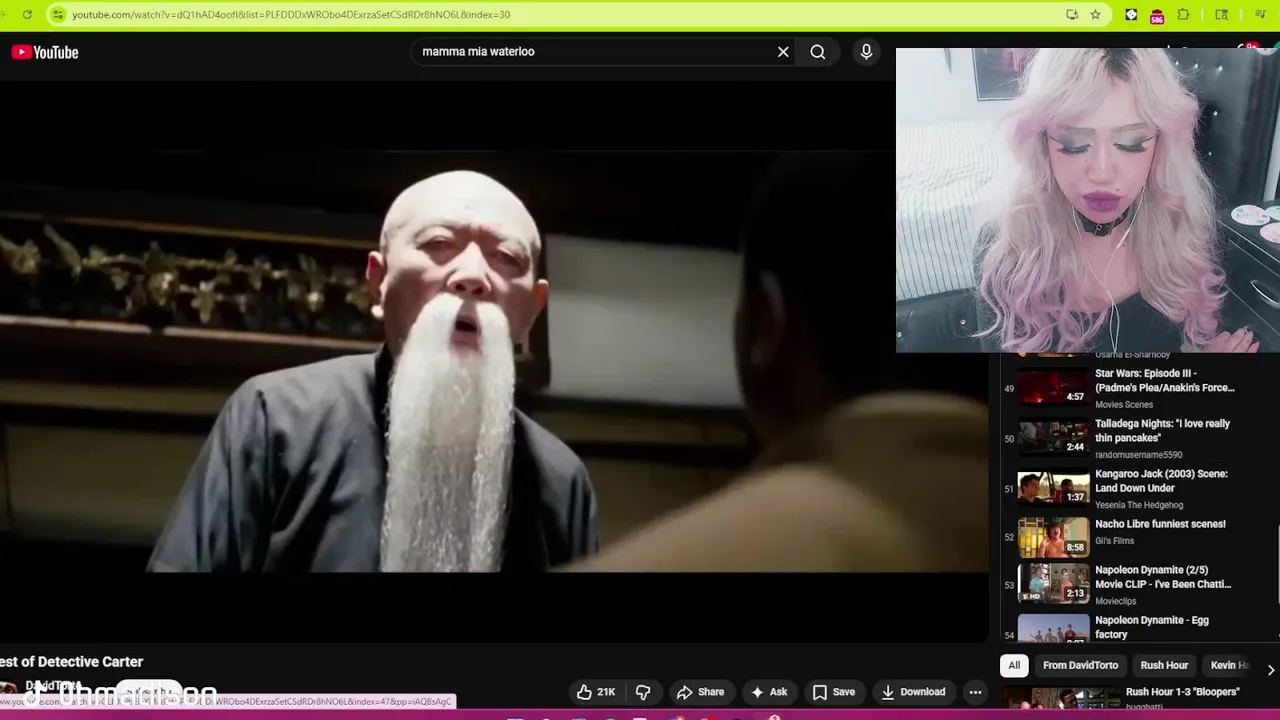Open the Nacho Libre funniest scenes thumbnail
The image size is (1280, 720).
tap(1053, 538)
